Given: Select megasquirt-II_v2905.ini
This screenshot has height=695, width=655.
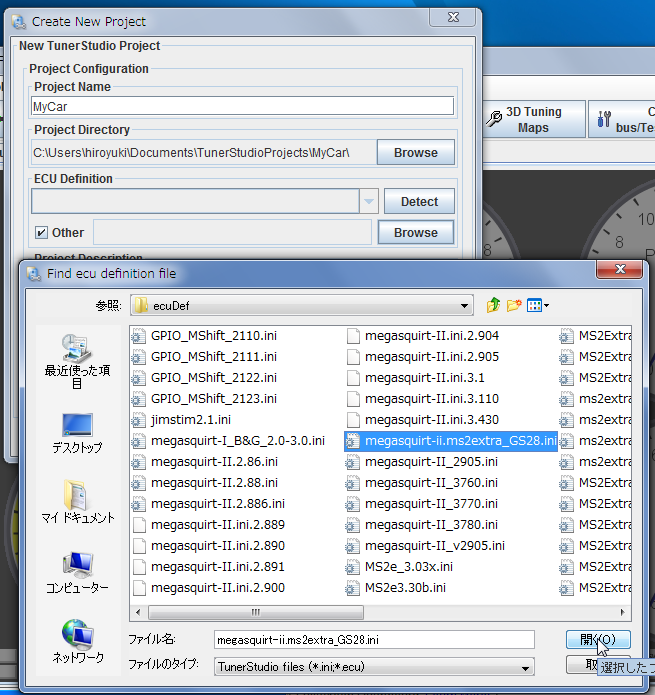Looking at the screenshot, I should tap(435, 546).
